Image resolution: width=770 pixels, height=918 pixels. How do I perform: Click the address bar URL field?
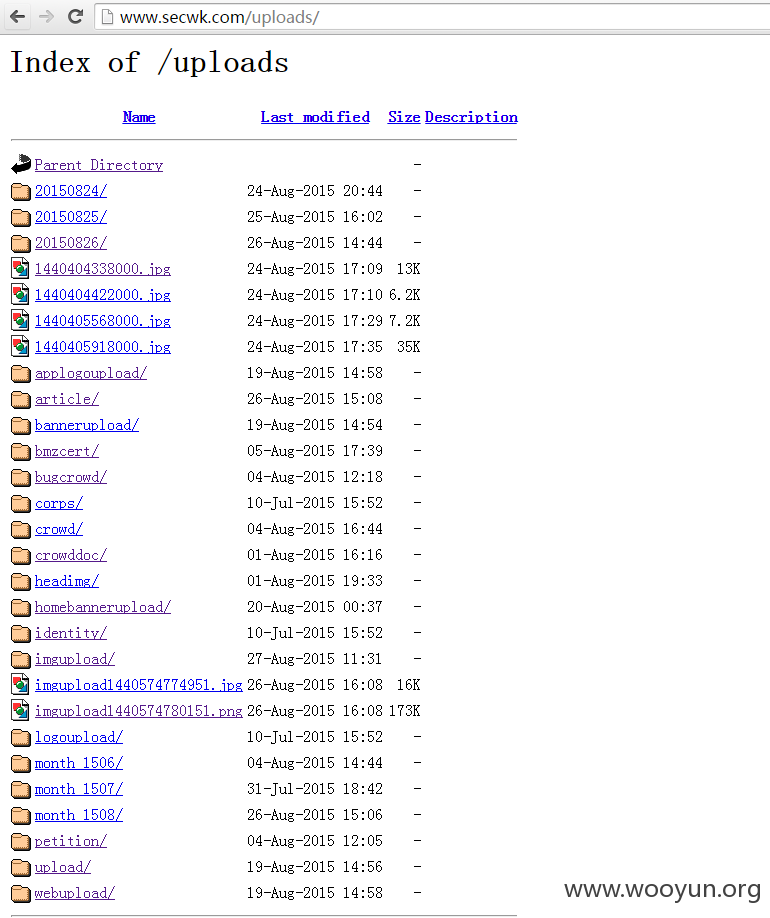click(433, 17)
